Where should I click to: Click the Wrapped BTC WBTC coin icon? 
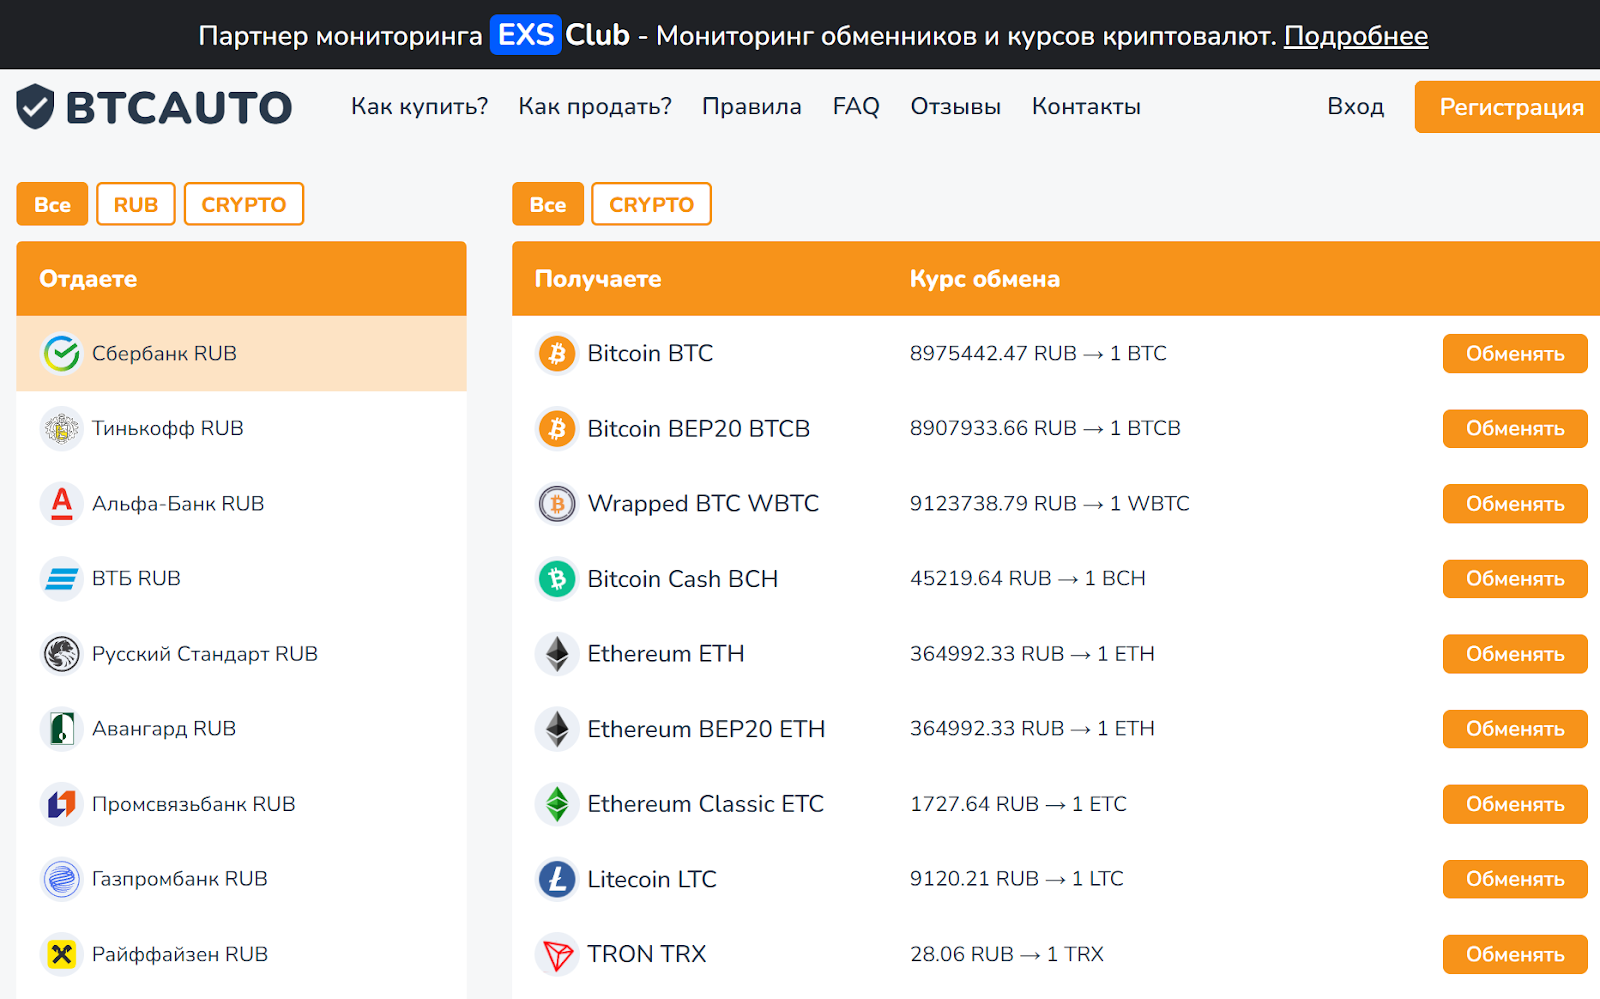pos(557,504)
